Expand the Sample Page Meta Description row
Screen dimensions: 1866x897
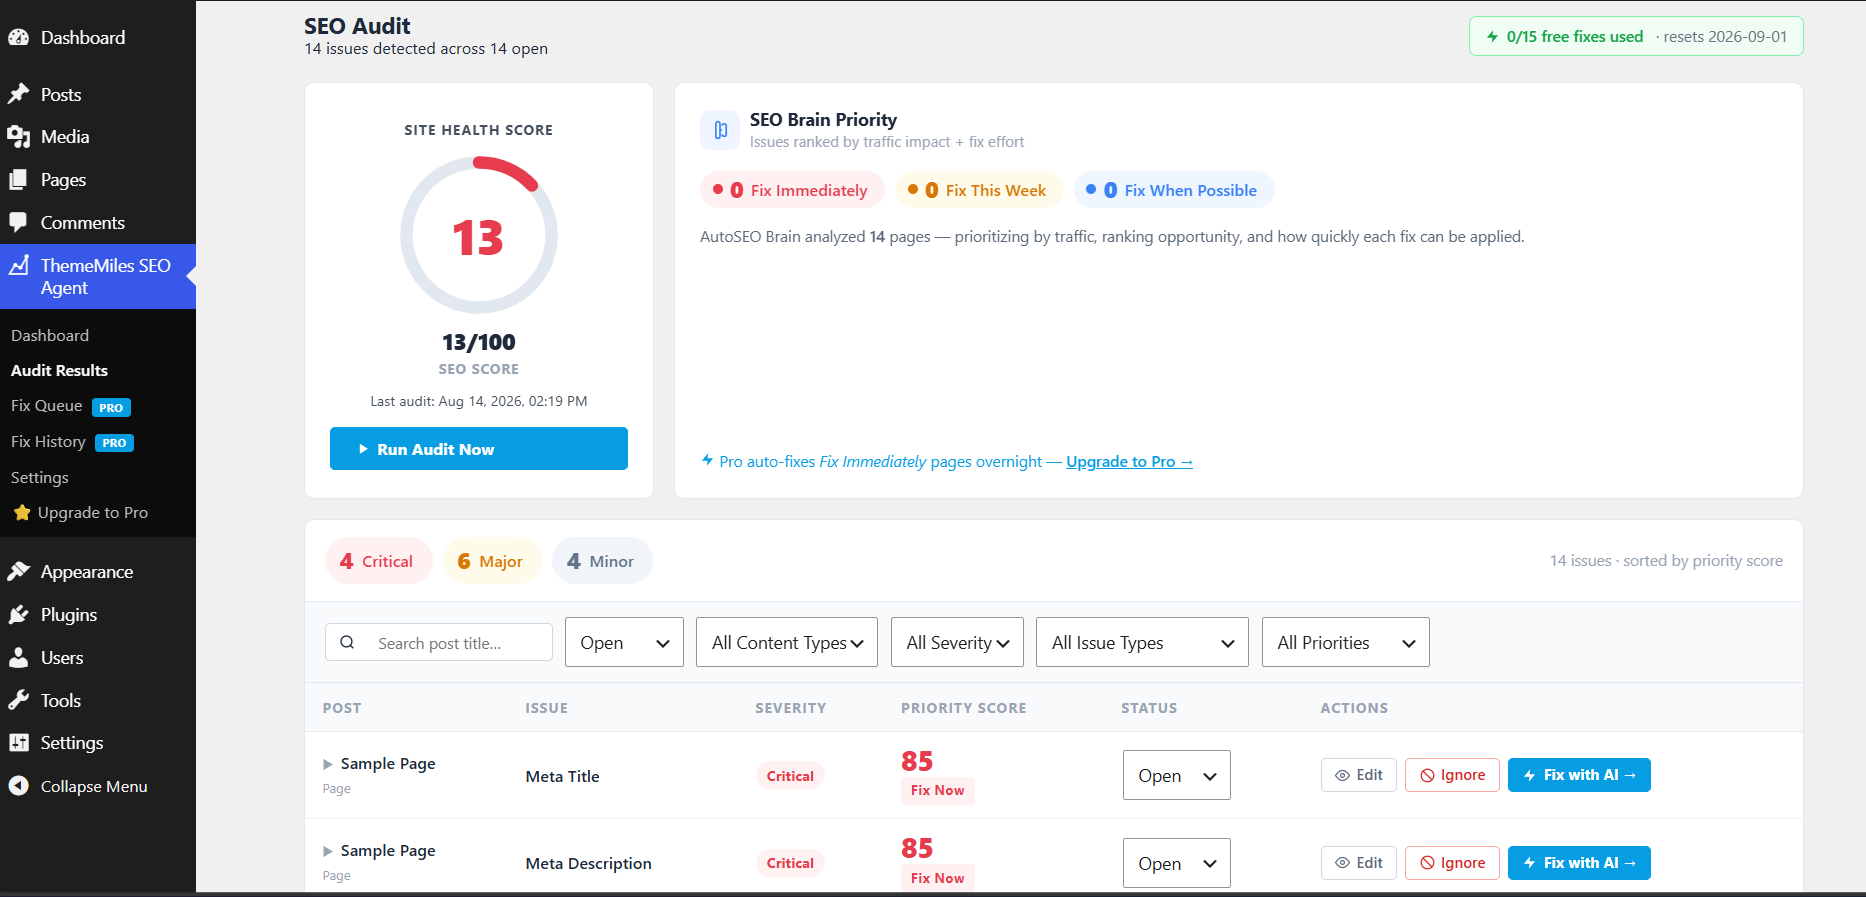point(328,851)
